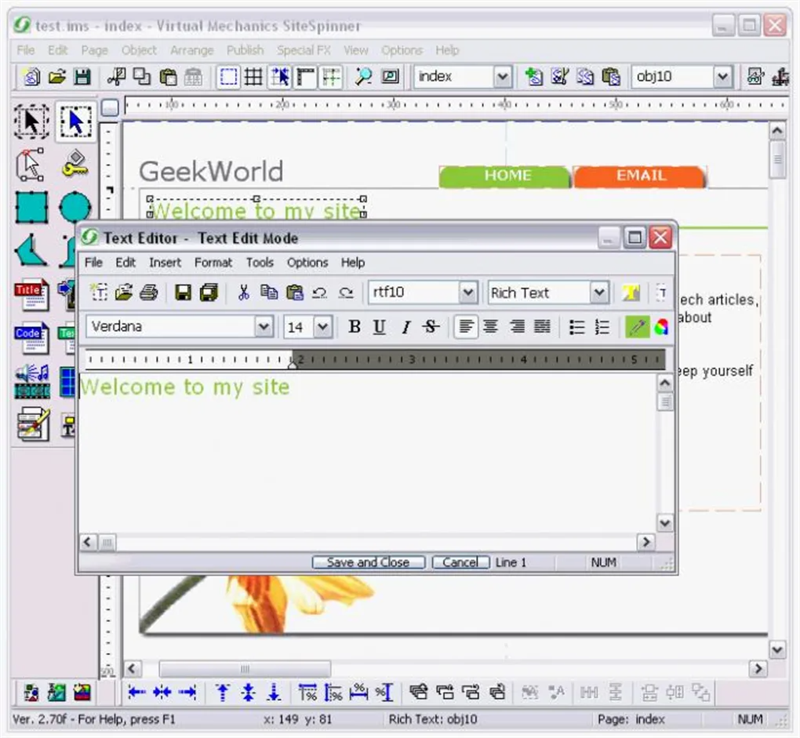
Task: Choose the black arrow selection tool
Action: [x=32, y=122]
